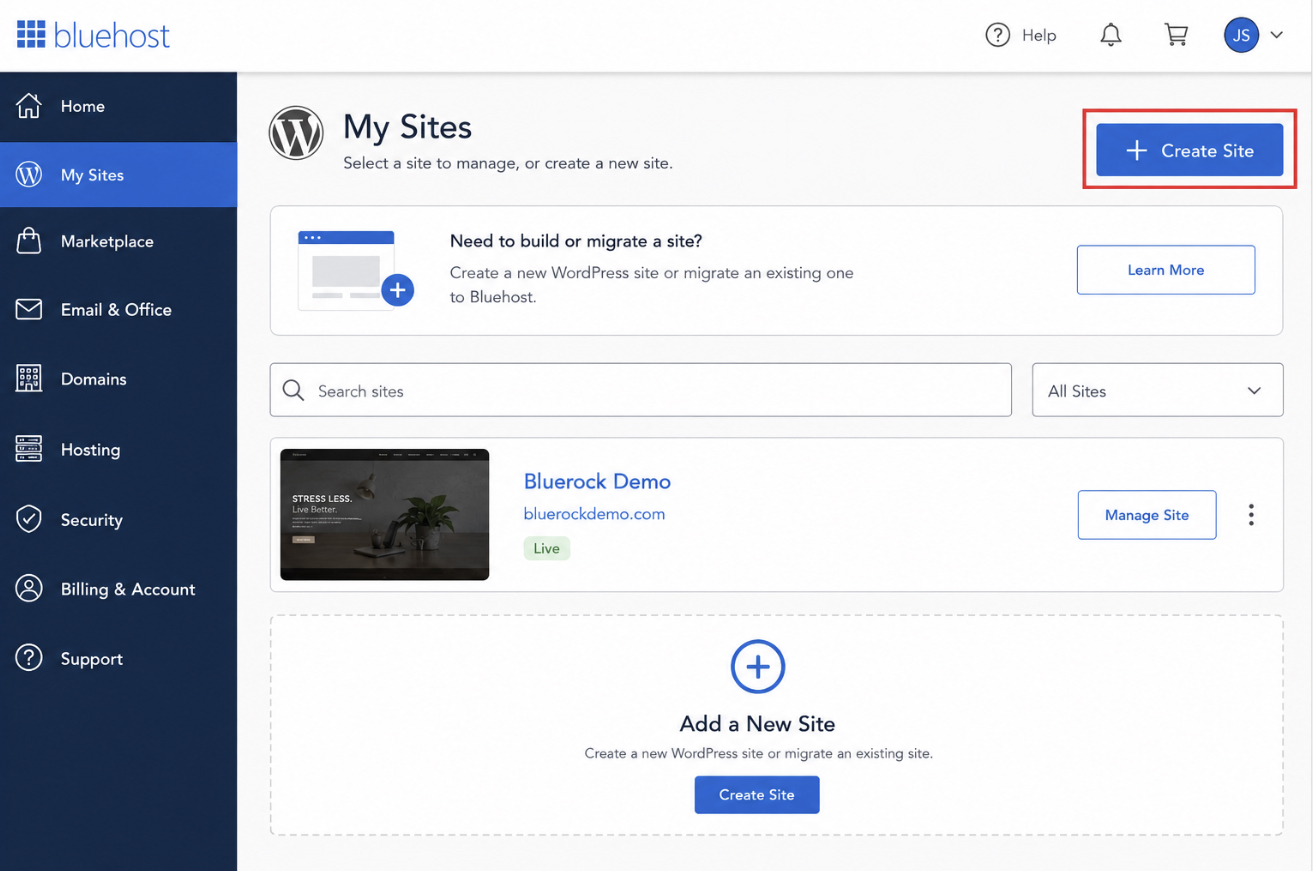Open Support page from sidebar
This screenshot has height=871, width=1313.
point(118,659)
